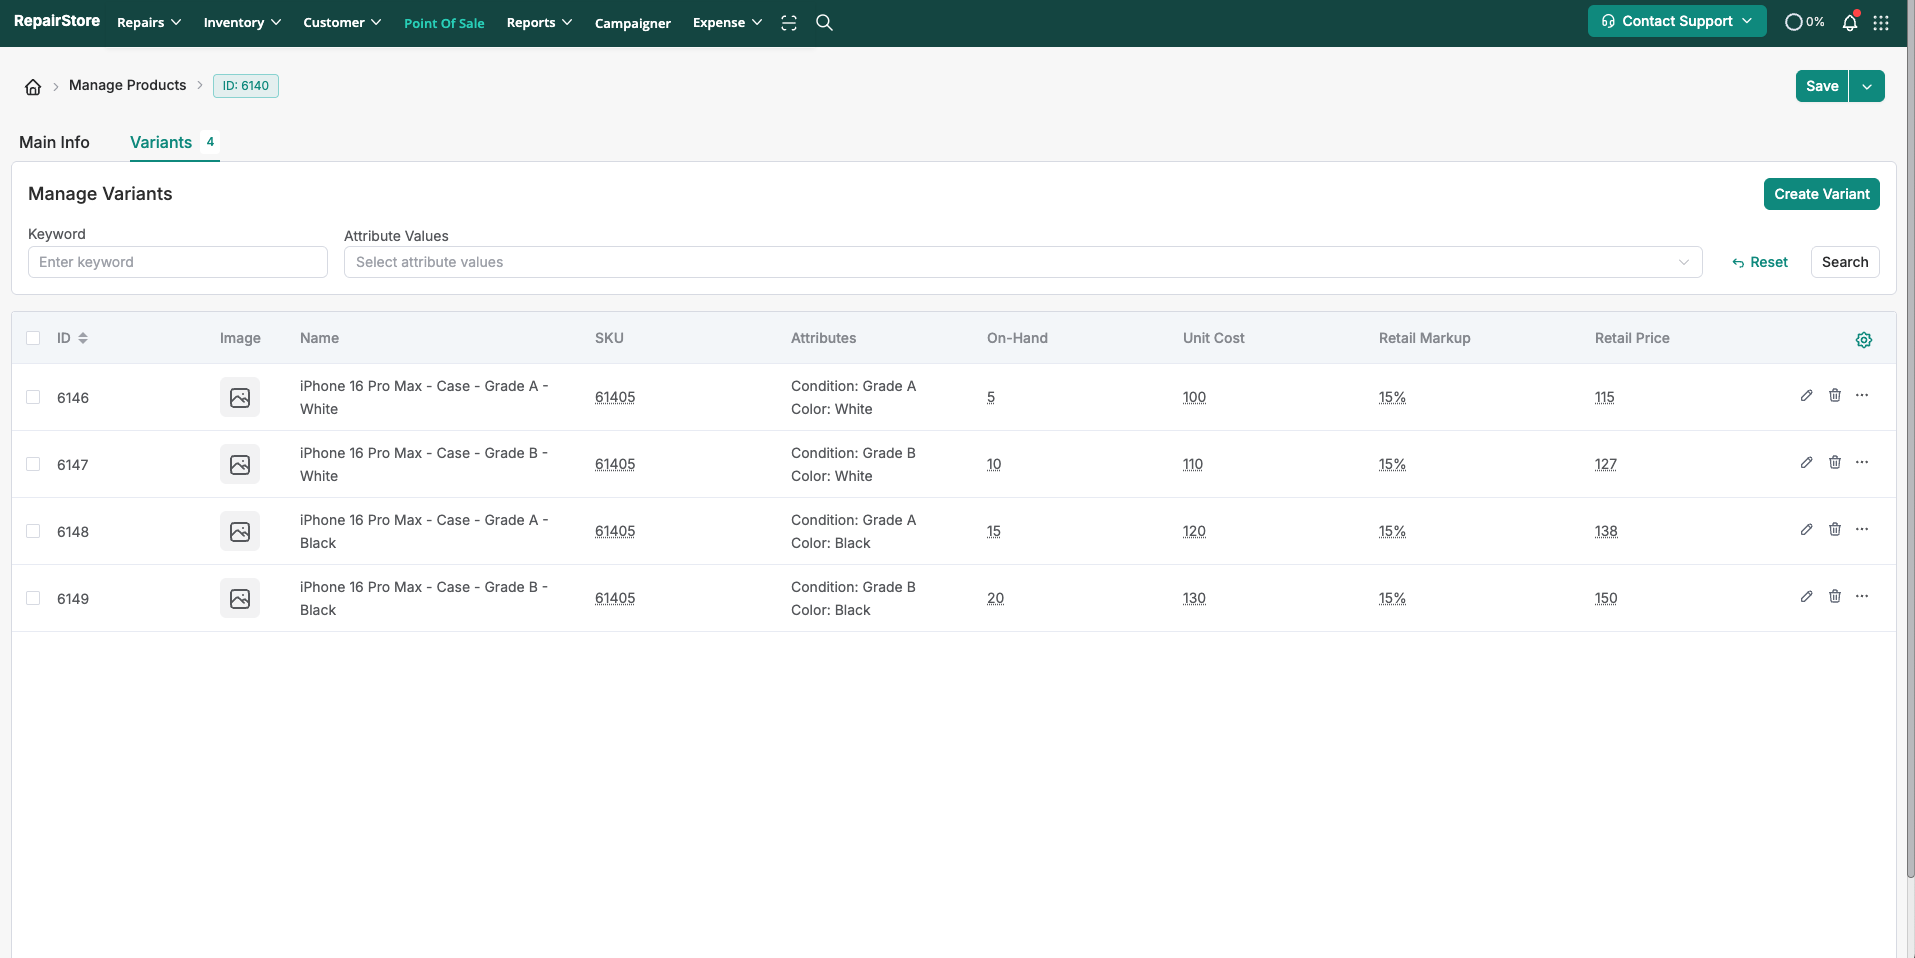Click image placeholder for variant 6147
Viewport: 1915px width, 958px height.
tap(240, 465)
